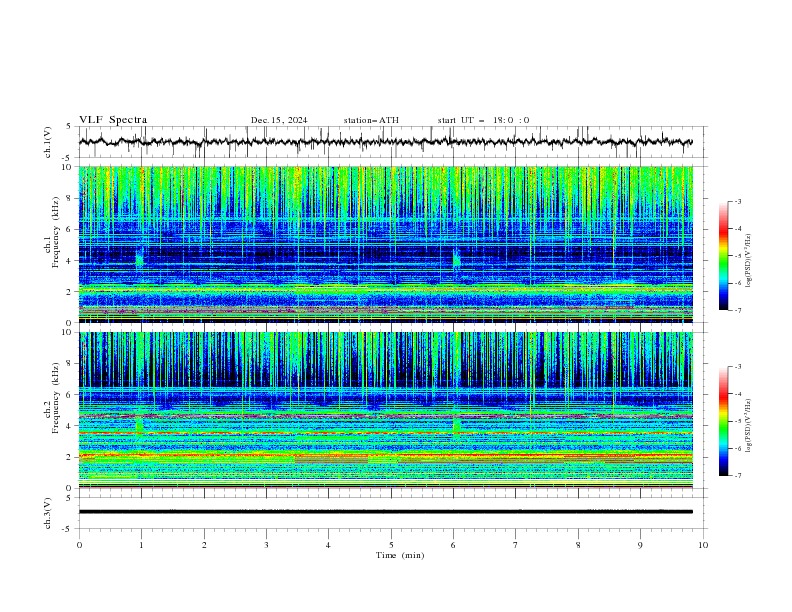
Task: Click the ch.3(V) axis label
Action: click(48, 513)
